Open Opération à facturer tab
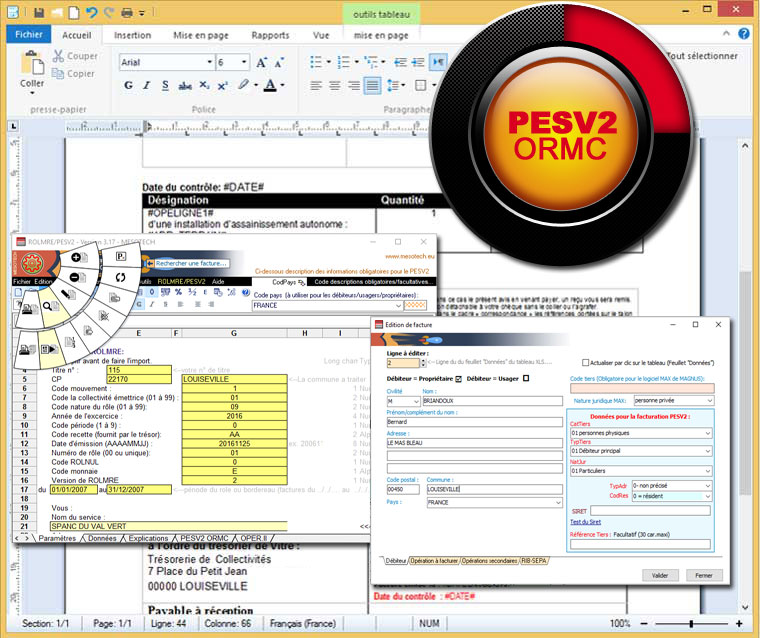Image resolution: width=760 pixels, height=638 pixels. pos(434,561)
